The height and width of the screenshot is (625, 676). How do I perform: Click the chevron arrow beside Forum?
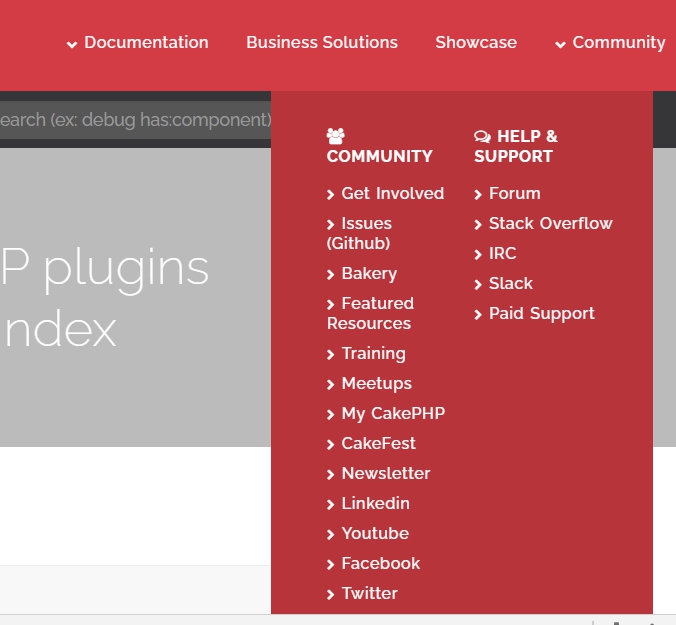point(478,195)
